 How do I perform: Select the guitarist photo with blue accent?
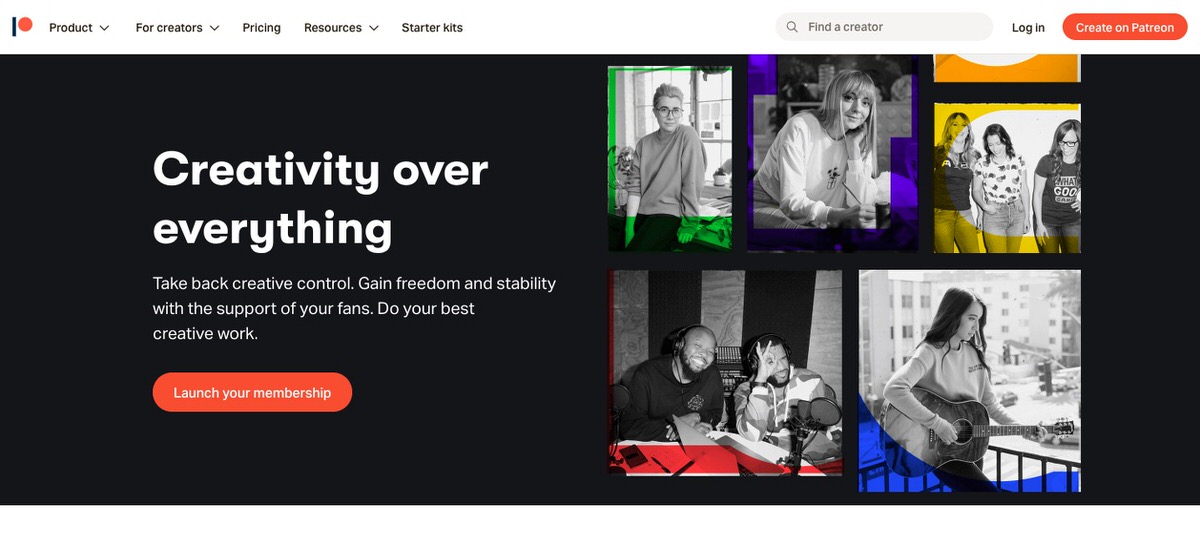pyautogui.click(x=969, y=381)
